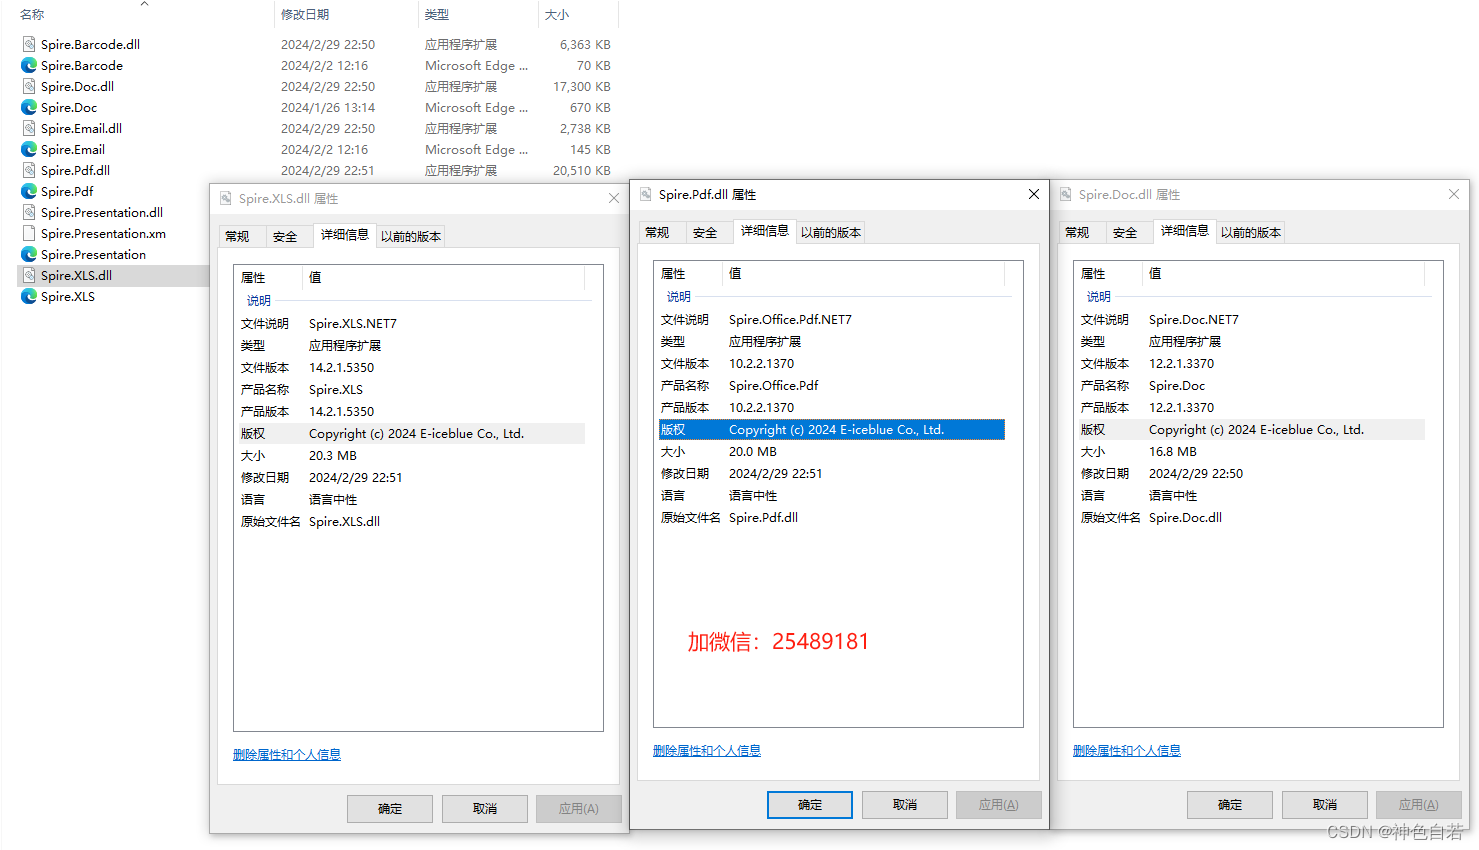Sort file list by 类型 column
Image resolution: width=1479 pixels, height=850 pixels.
[437, 15]
